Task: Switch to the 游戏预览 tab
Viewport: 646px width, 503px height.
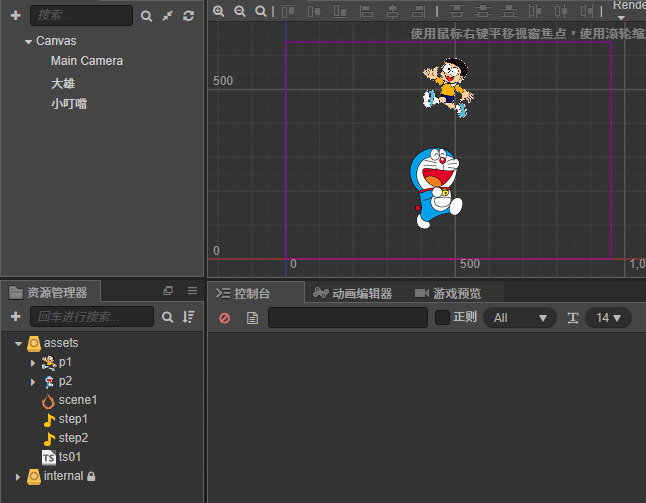Action: [448, 294]
